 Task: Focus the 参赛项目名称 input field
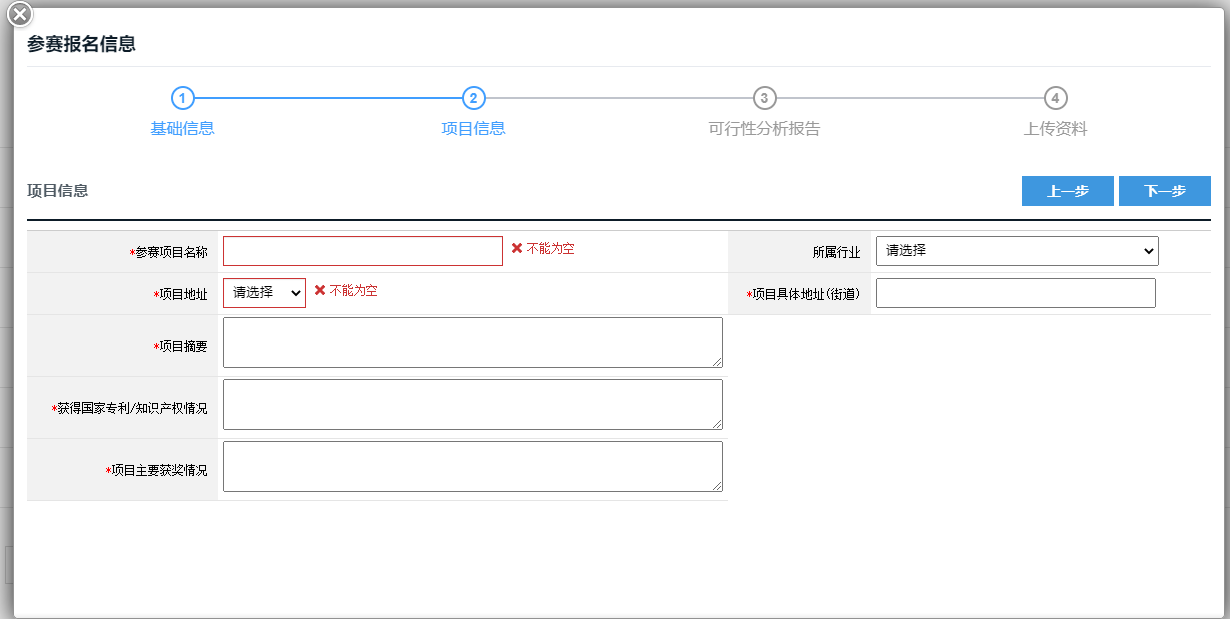click(363, 251)
